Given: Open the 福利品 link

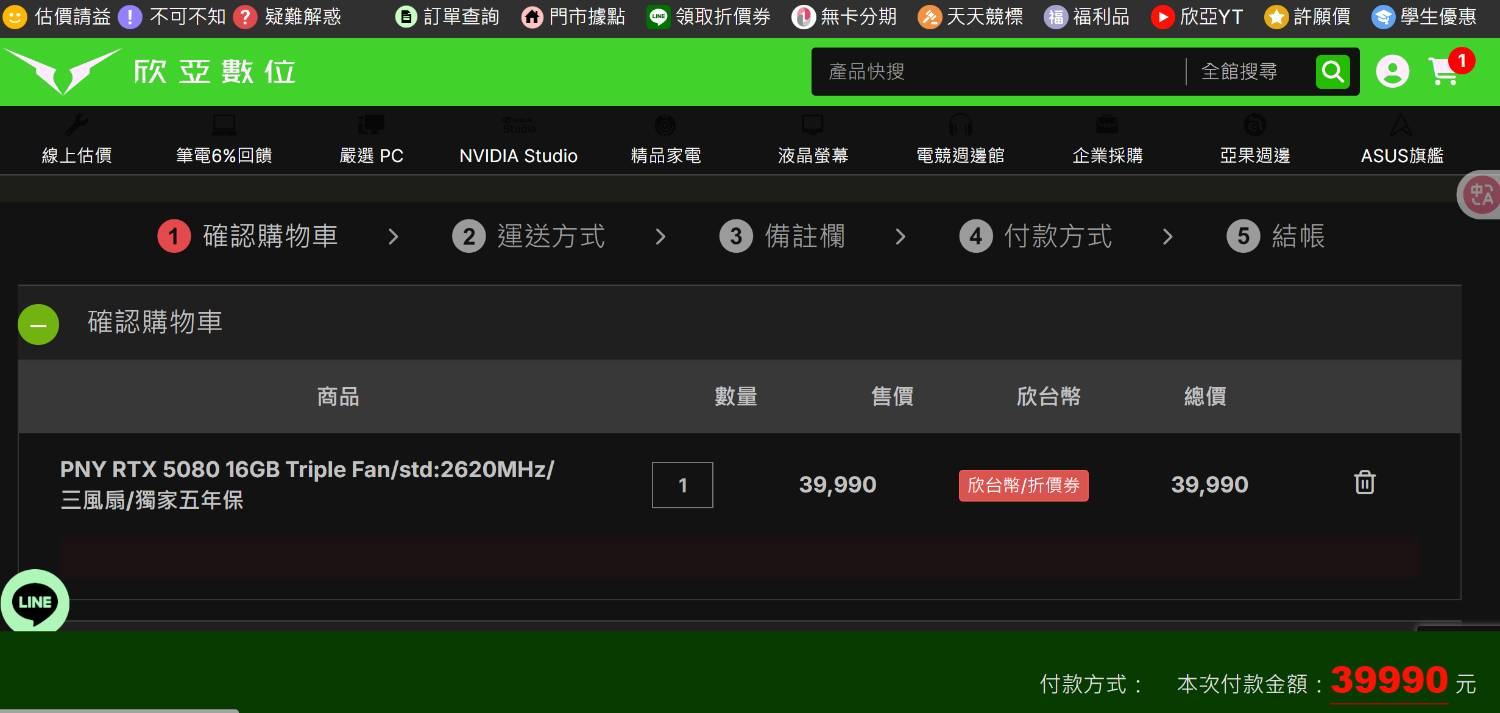Looking at the screenshot, I should click(1086, 16).
